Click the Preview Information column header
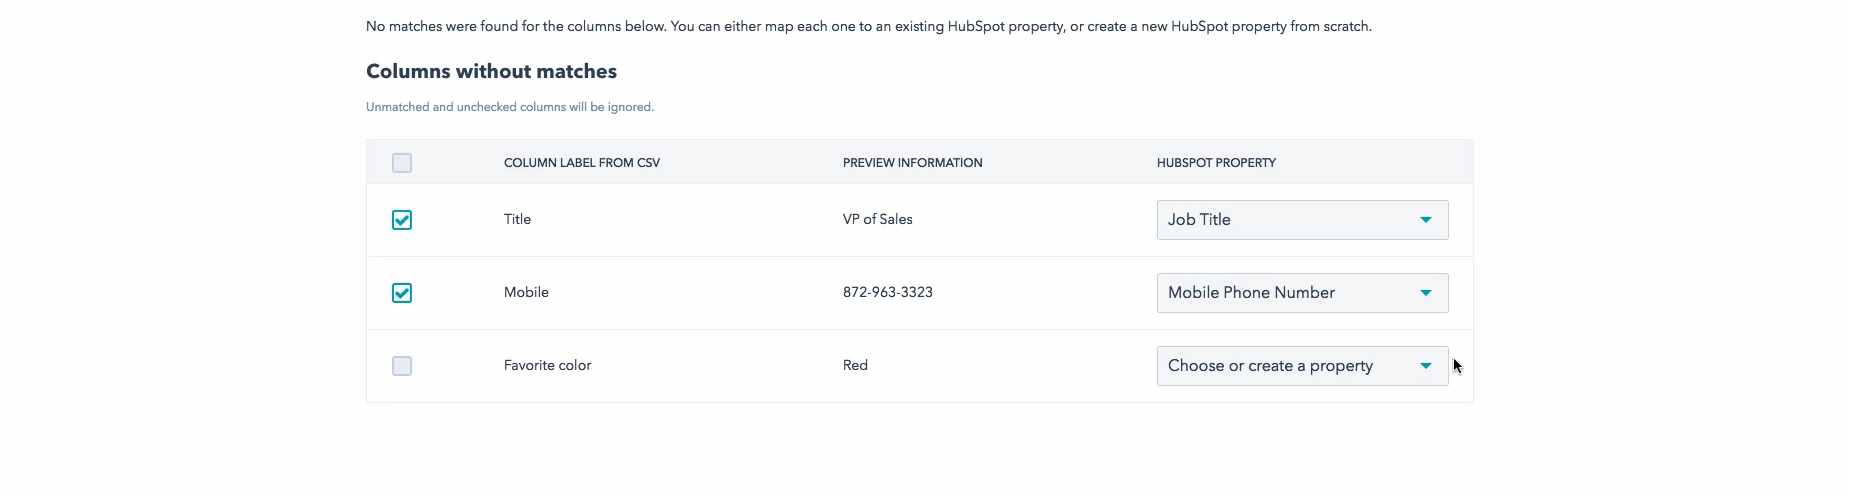 [x=912, y=163]
